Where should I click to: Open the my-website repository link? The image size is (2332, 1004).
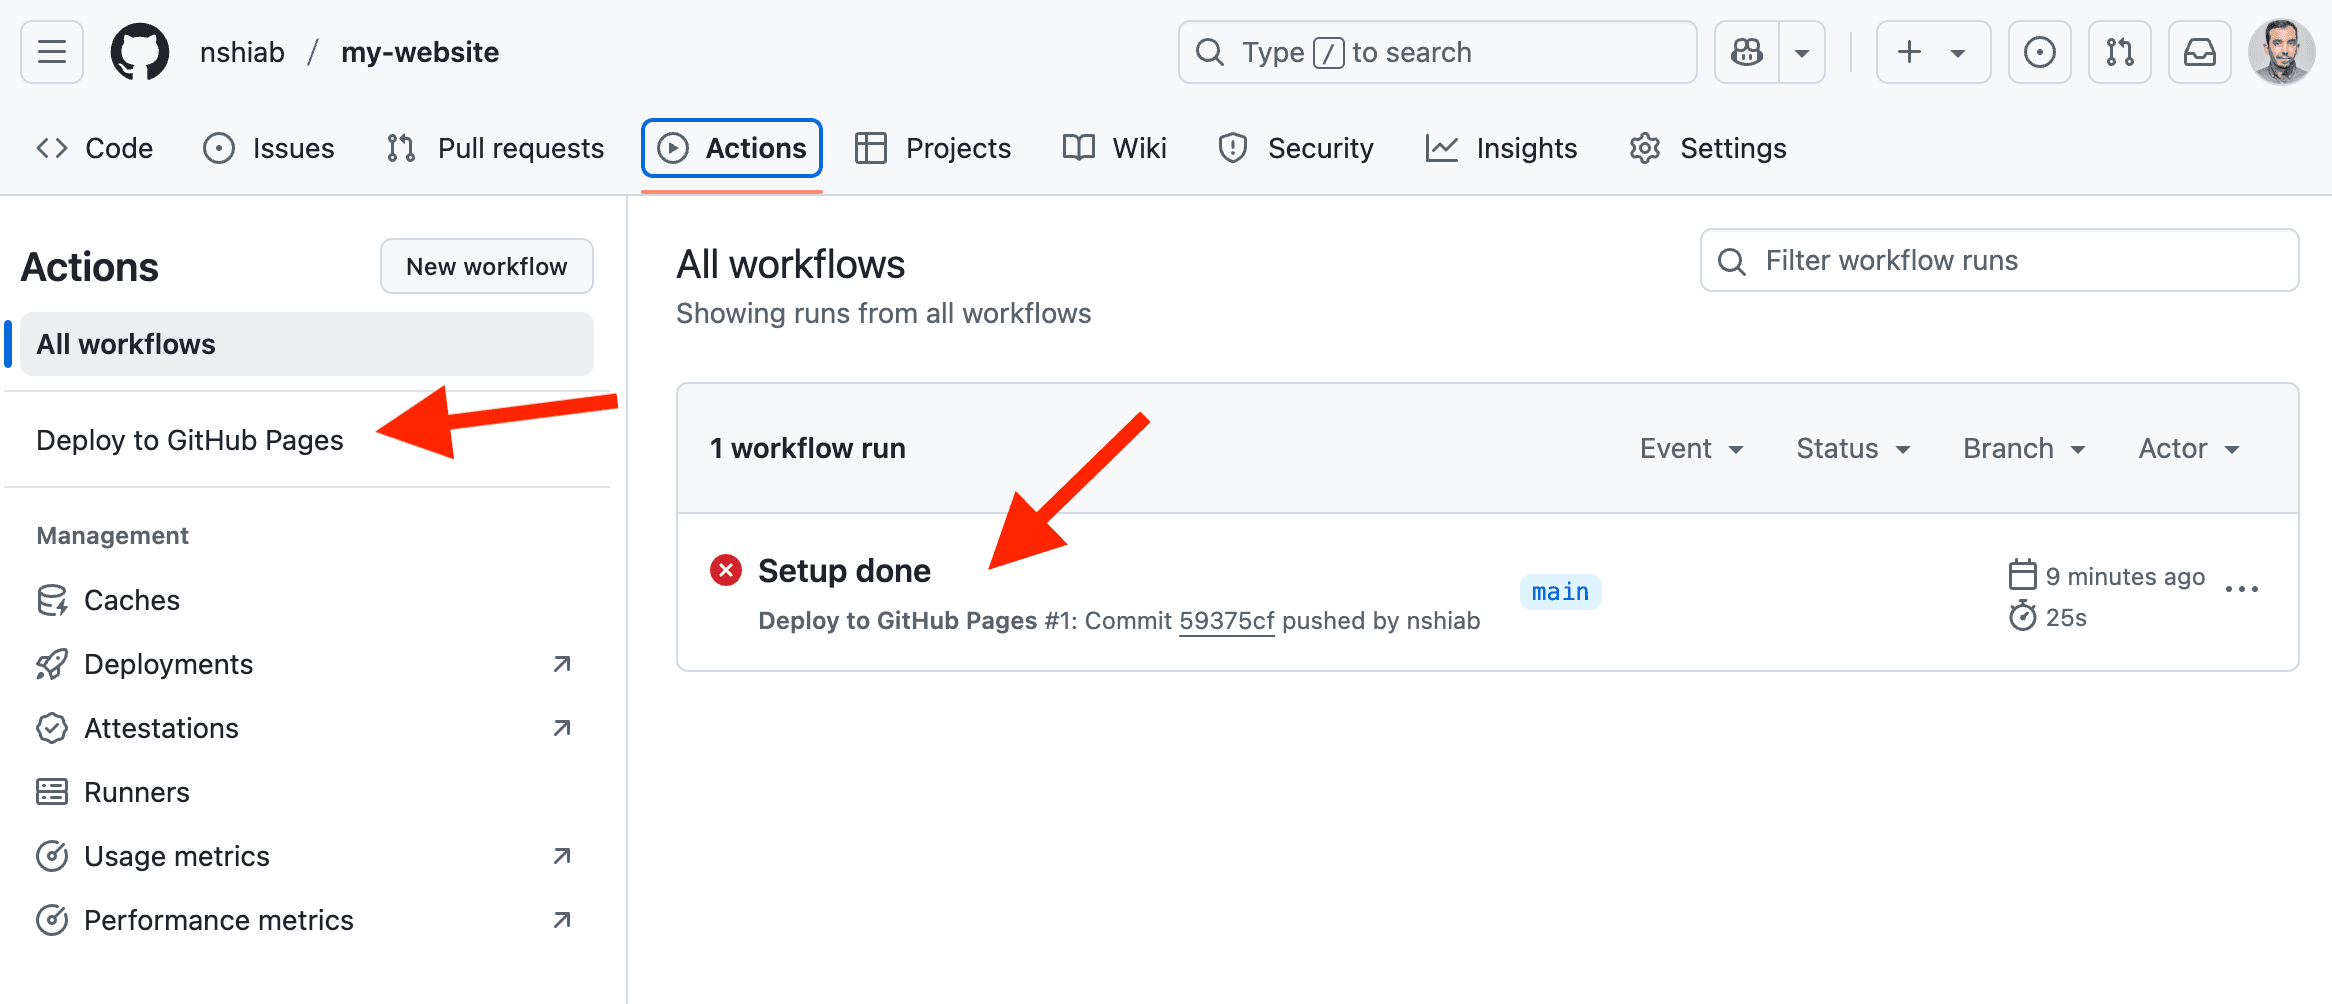click(x=420, y=52)
